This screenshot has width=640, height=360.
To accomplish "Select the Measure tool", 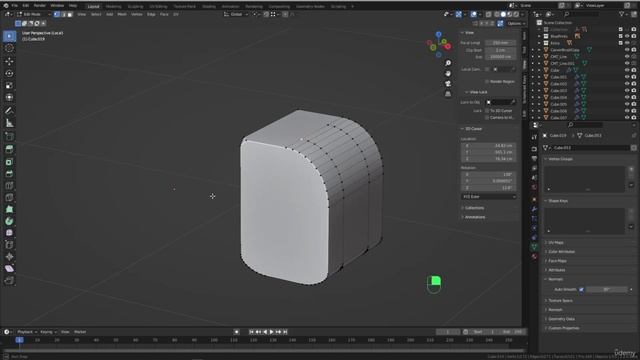I will tap(9, 123).
